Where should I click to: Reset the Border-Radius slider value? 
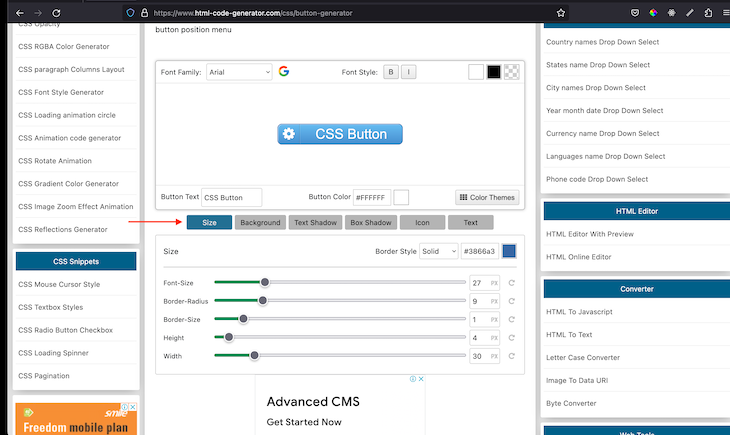pos(512,301)
